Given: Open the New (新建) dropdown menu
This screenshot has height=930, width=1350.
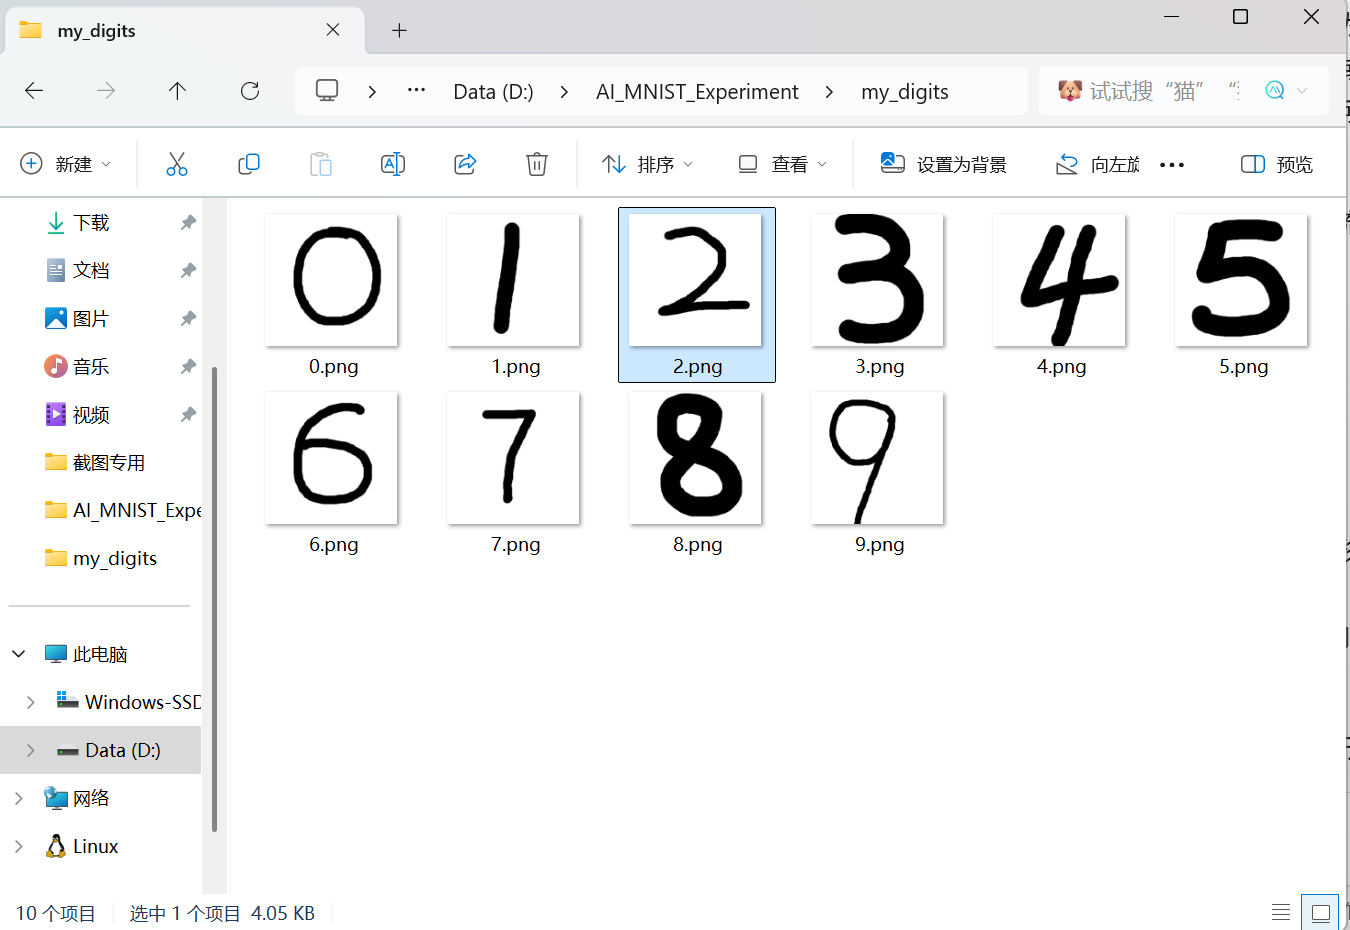Looking at the screenshot, I should click(66, 164).
